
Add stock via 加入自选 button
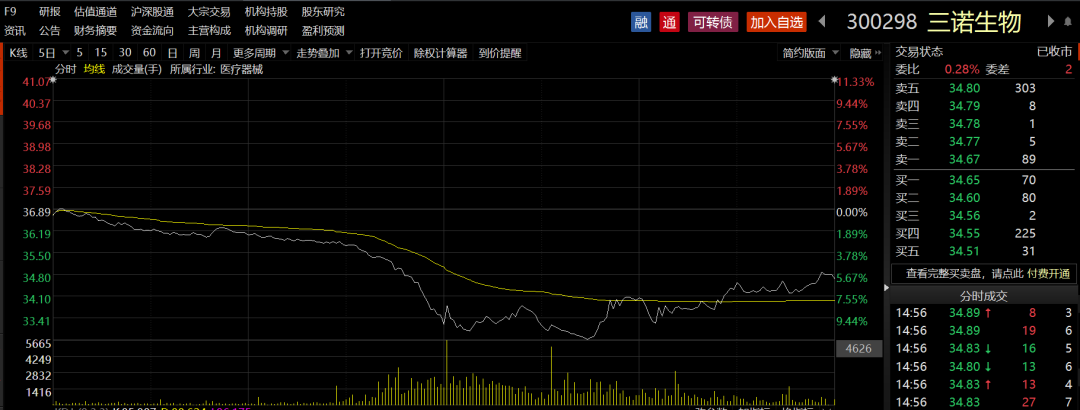[x=776, y=22]
